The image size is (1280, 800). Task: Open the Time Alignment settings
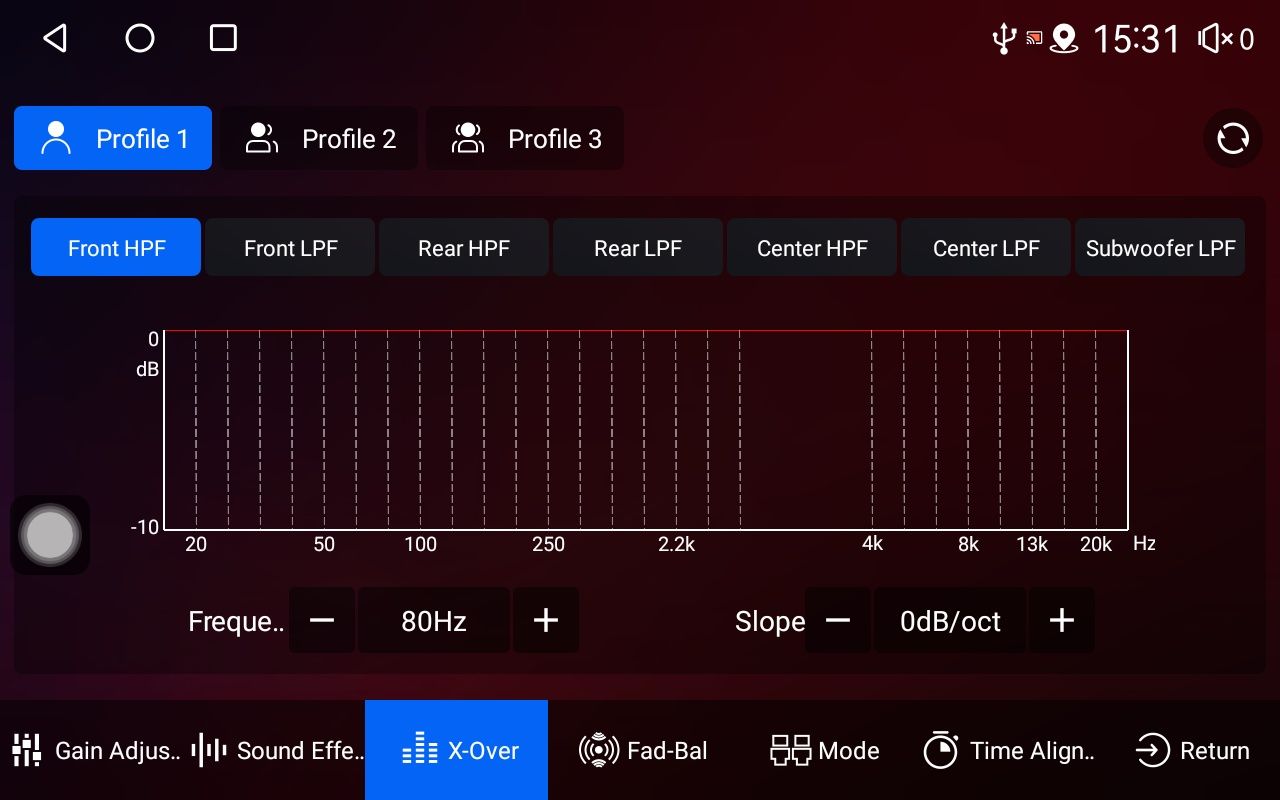pos(1009,750)
